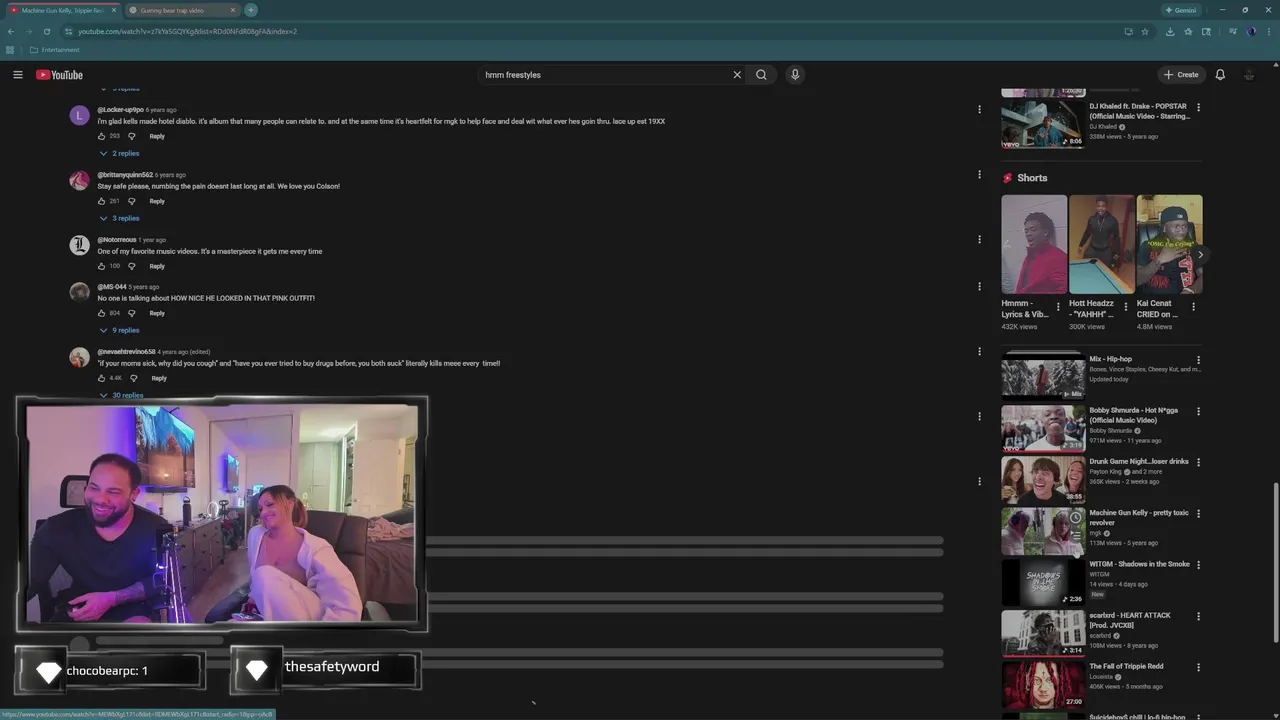Reply to the @brittanyquinn562 comment
The image size is (1280, 720).
157,201
